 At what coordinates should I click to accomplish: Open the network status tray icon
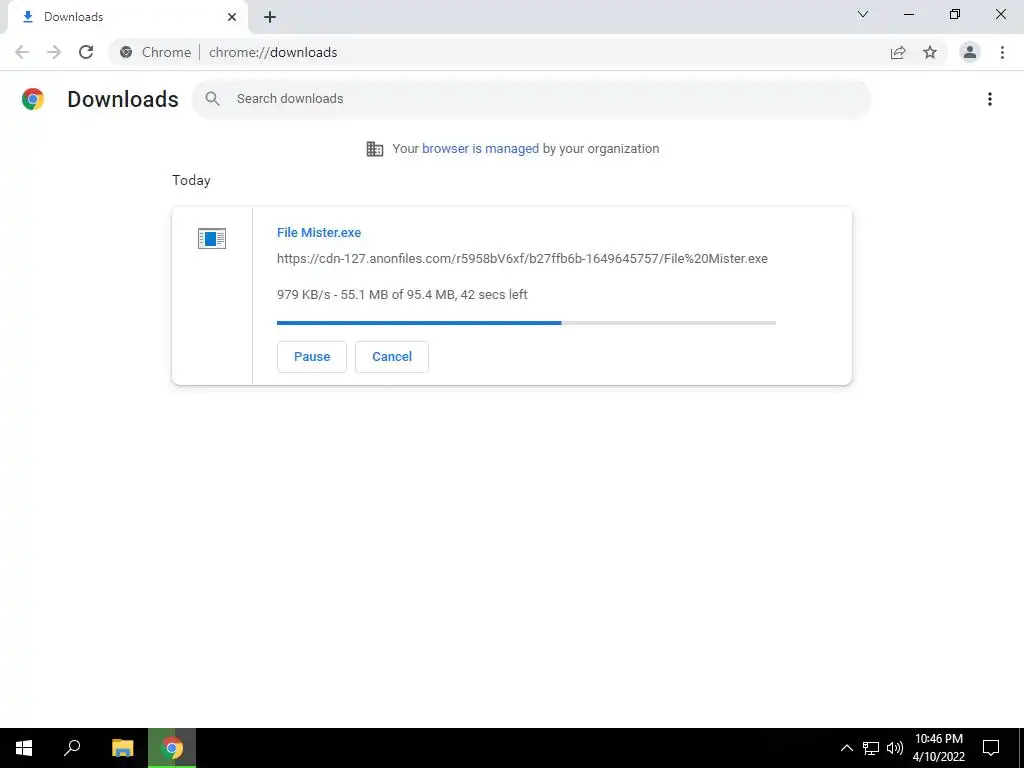pyautogui.click(x=871, y=748)
